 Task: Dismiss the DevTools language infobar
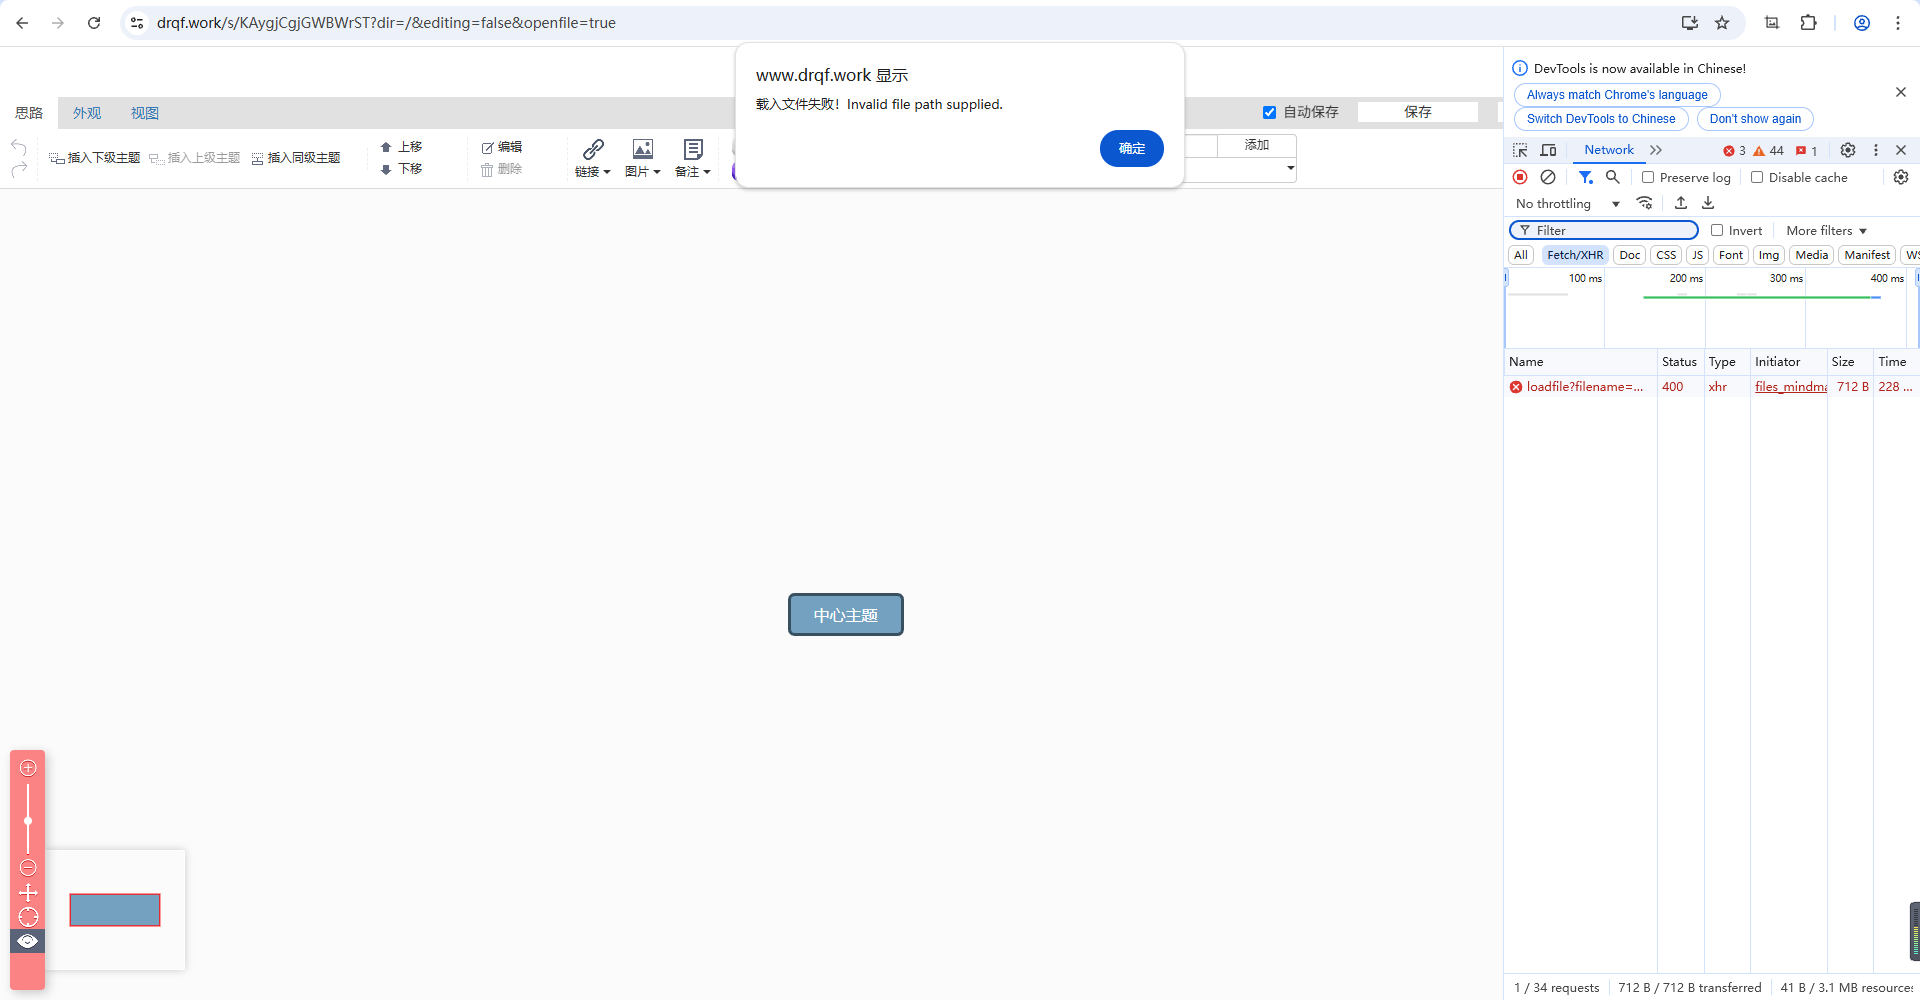click(x=1901, y=92)
